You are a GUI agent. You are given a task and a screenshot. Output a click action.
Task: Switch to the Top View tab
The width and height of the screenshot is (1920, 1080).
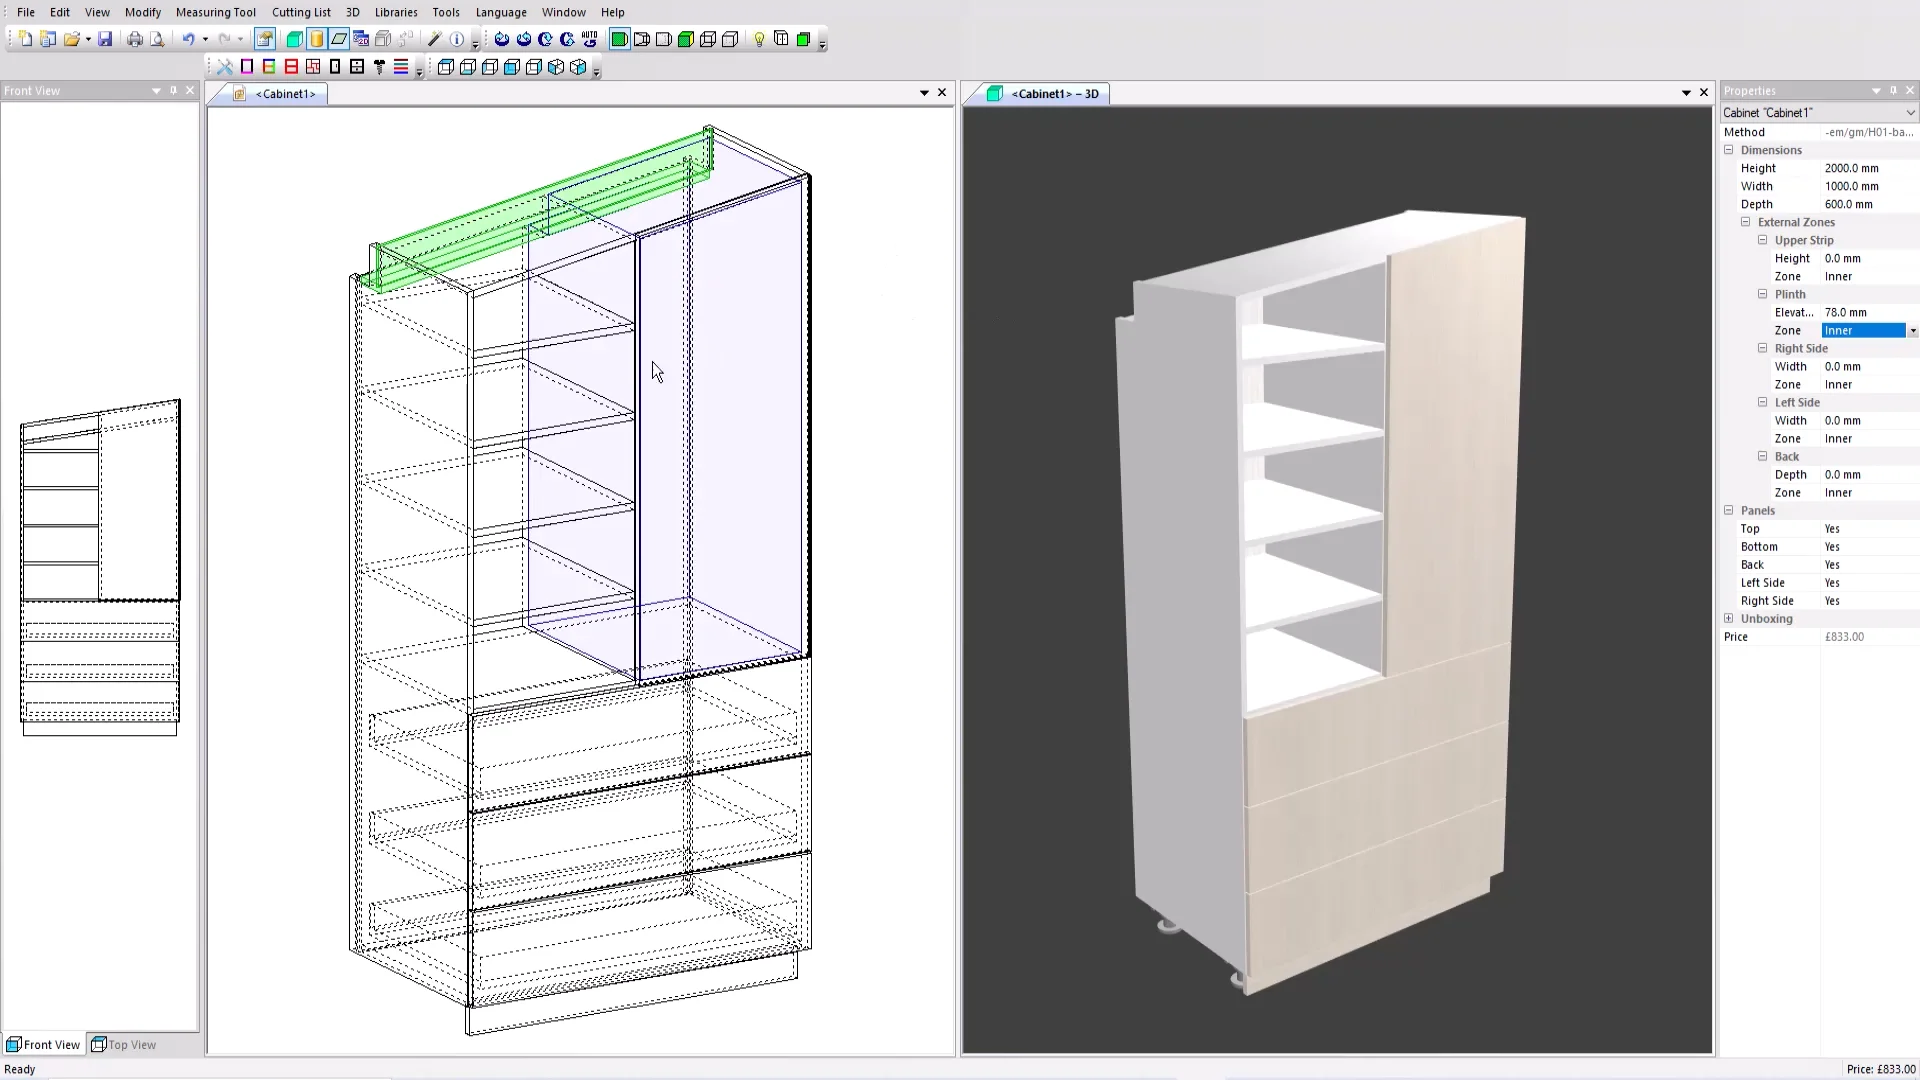(x=132, y=1044)
